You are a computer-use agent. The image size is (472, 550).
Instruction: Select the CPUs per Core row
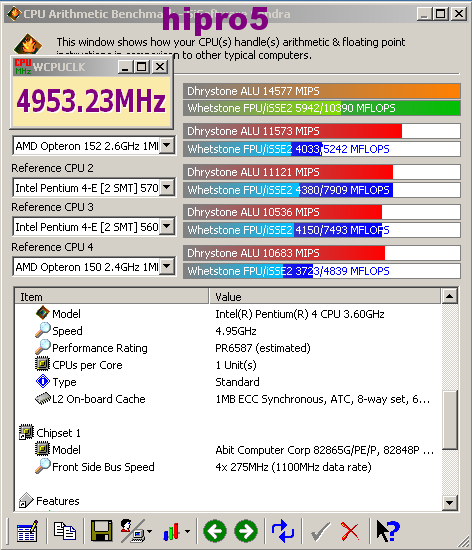click(228, 365)
